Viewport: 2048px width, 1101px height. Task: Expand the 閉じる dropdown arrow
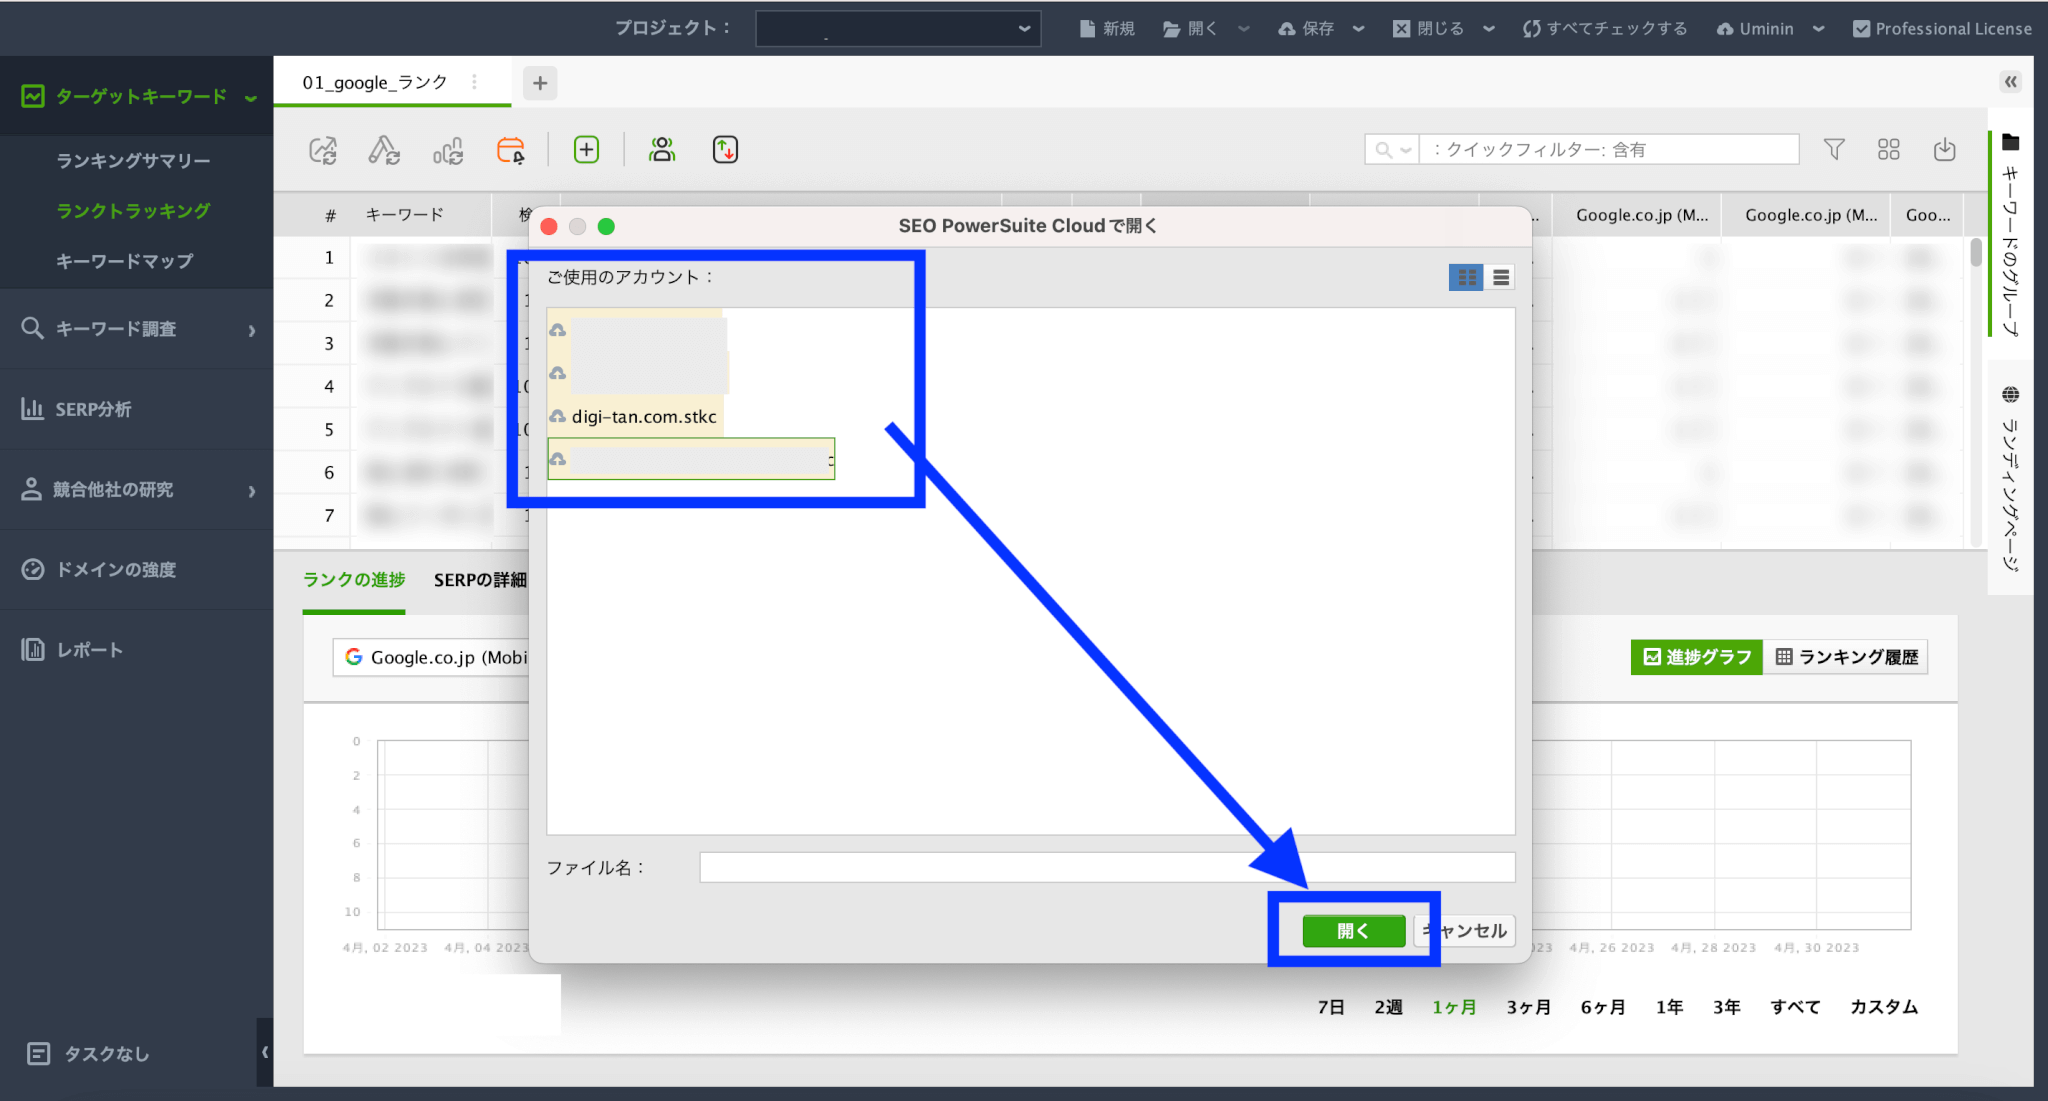pyautogui.click(x=1488, y=29)
